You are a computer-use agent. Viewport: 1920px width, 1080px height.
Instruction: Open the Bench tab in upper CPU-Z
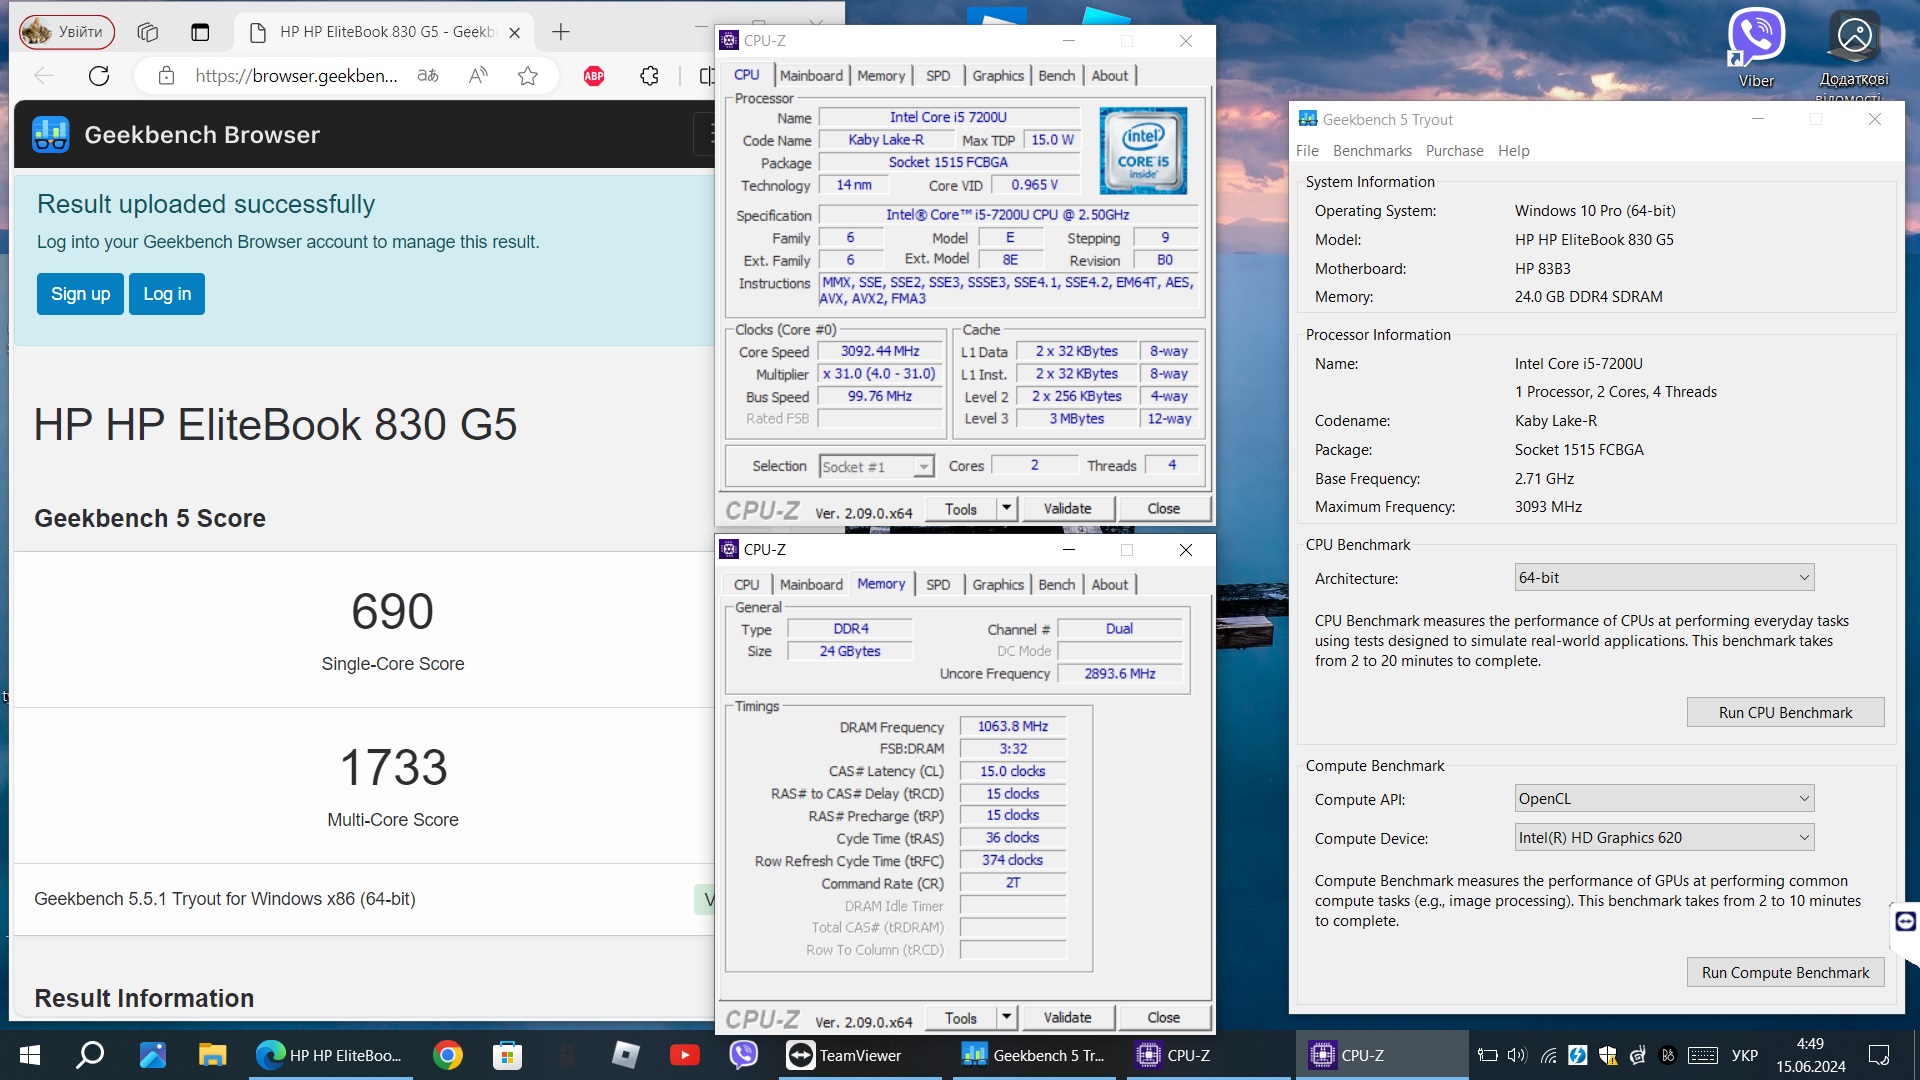pos(1056,76)
